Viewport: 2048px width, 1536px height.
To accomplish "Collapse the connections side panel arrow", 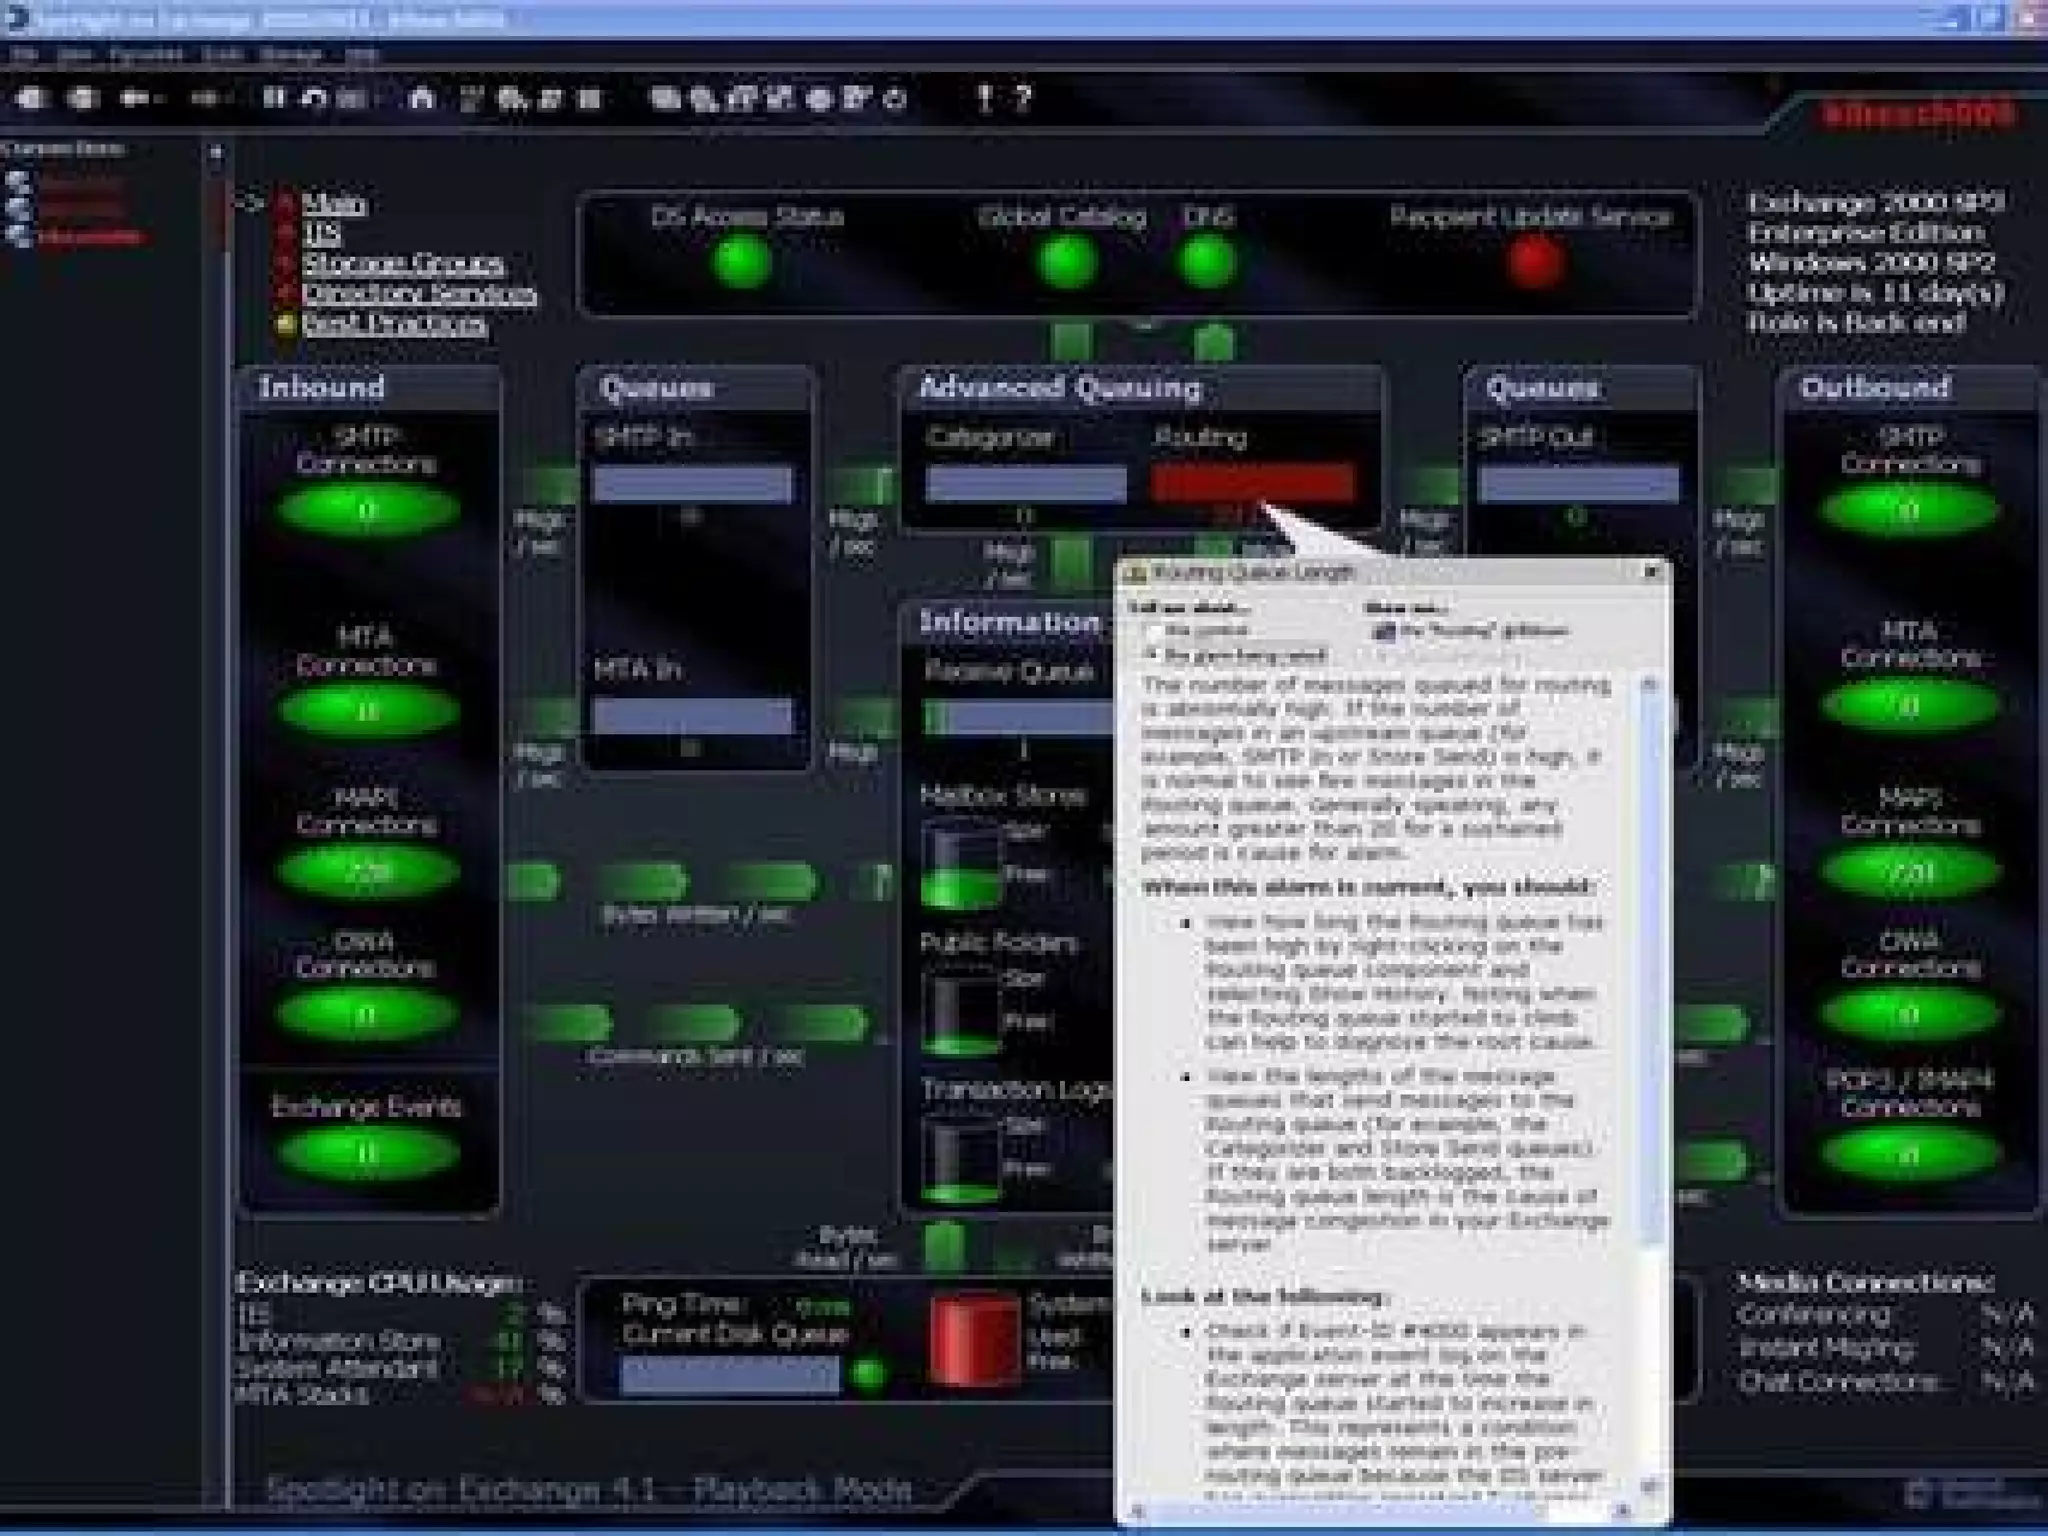I will 215,153.
